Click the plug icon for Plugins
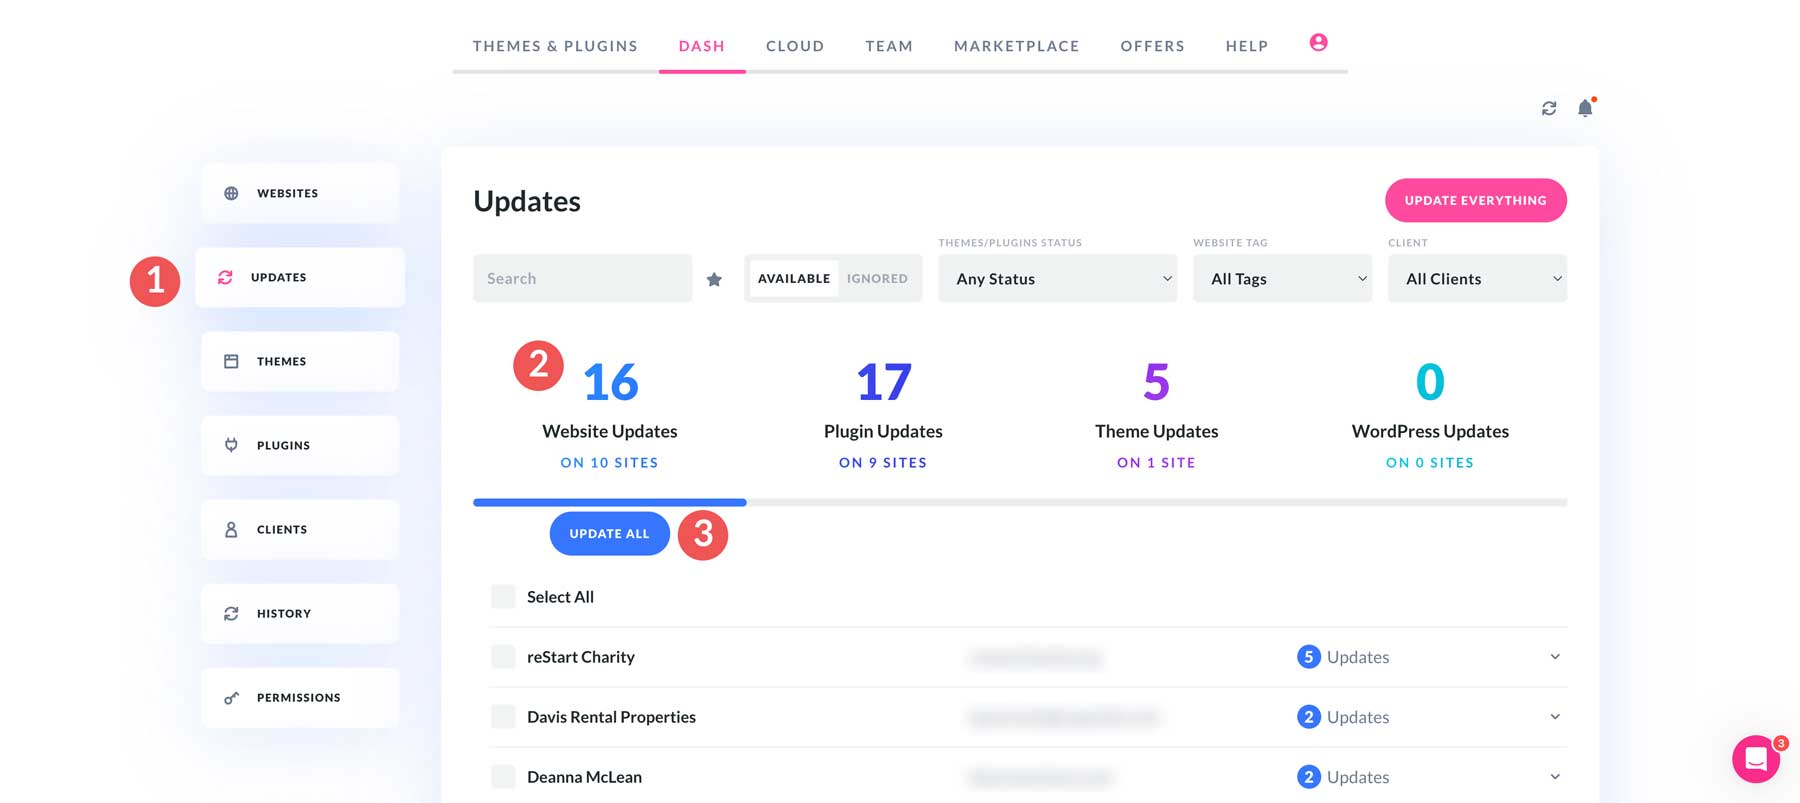1800x803 pixels. [231, 445]
